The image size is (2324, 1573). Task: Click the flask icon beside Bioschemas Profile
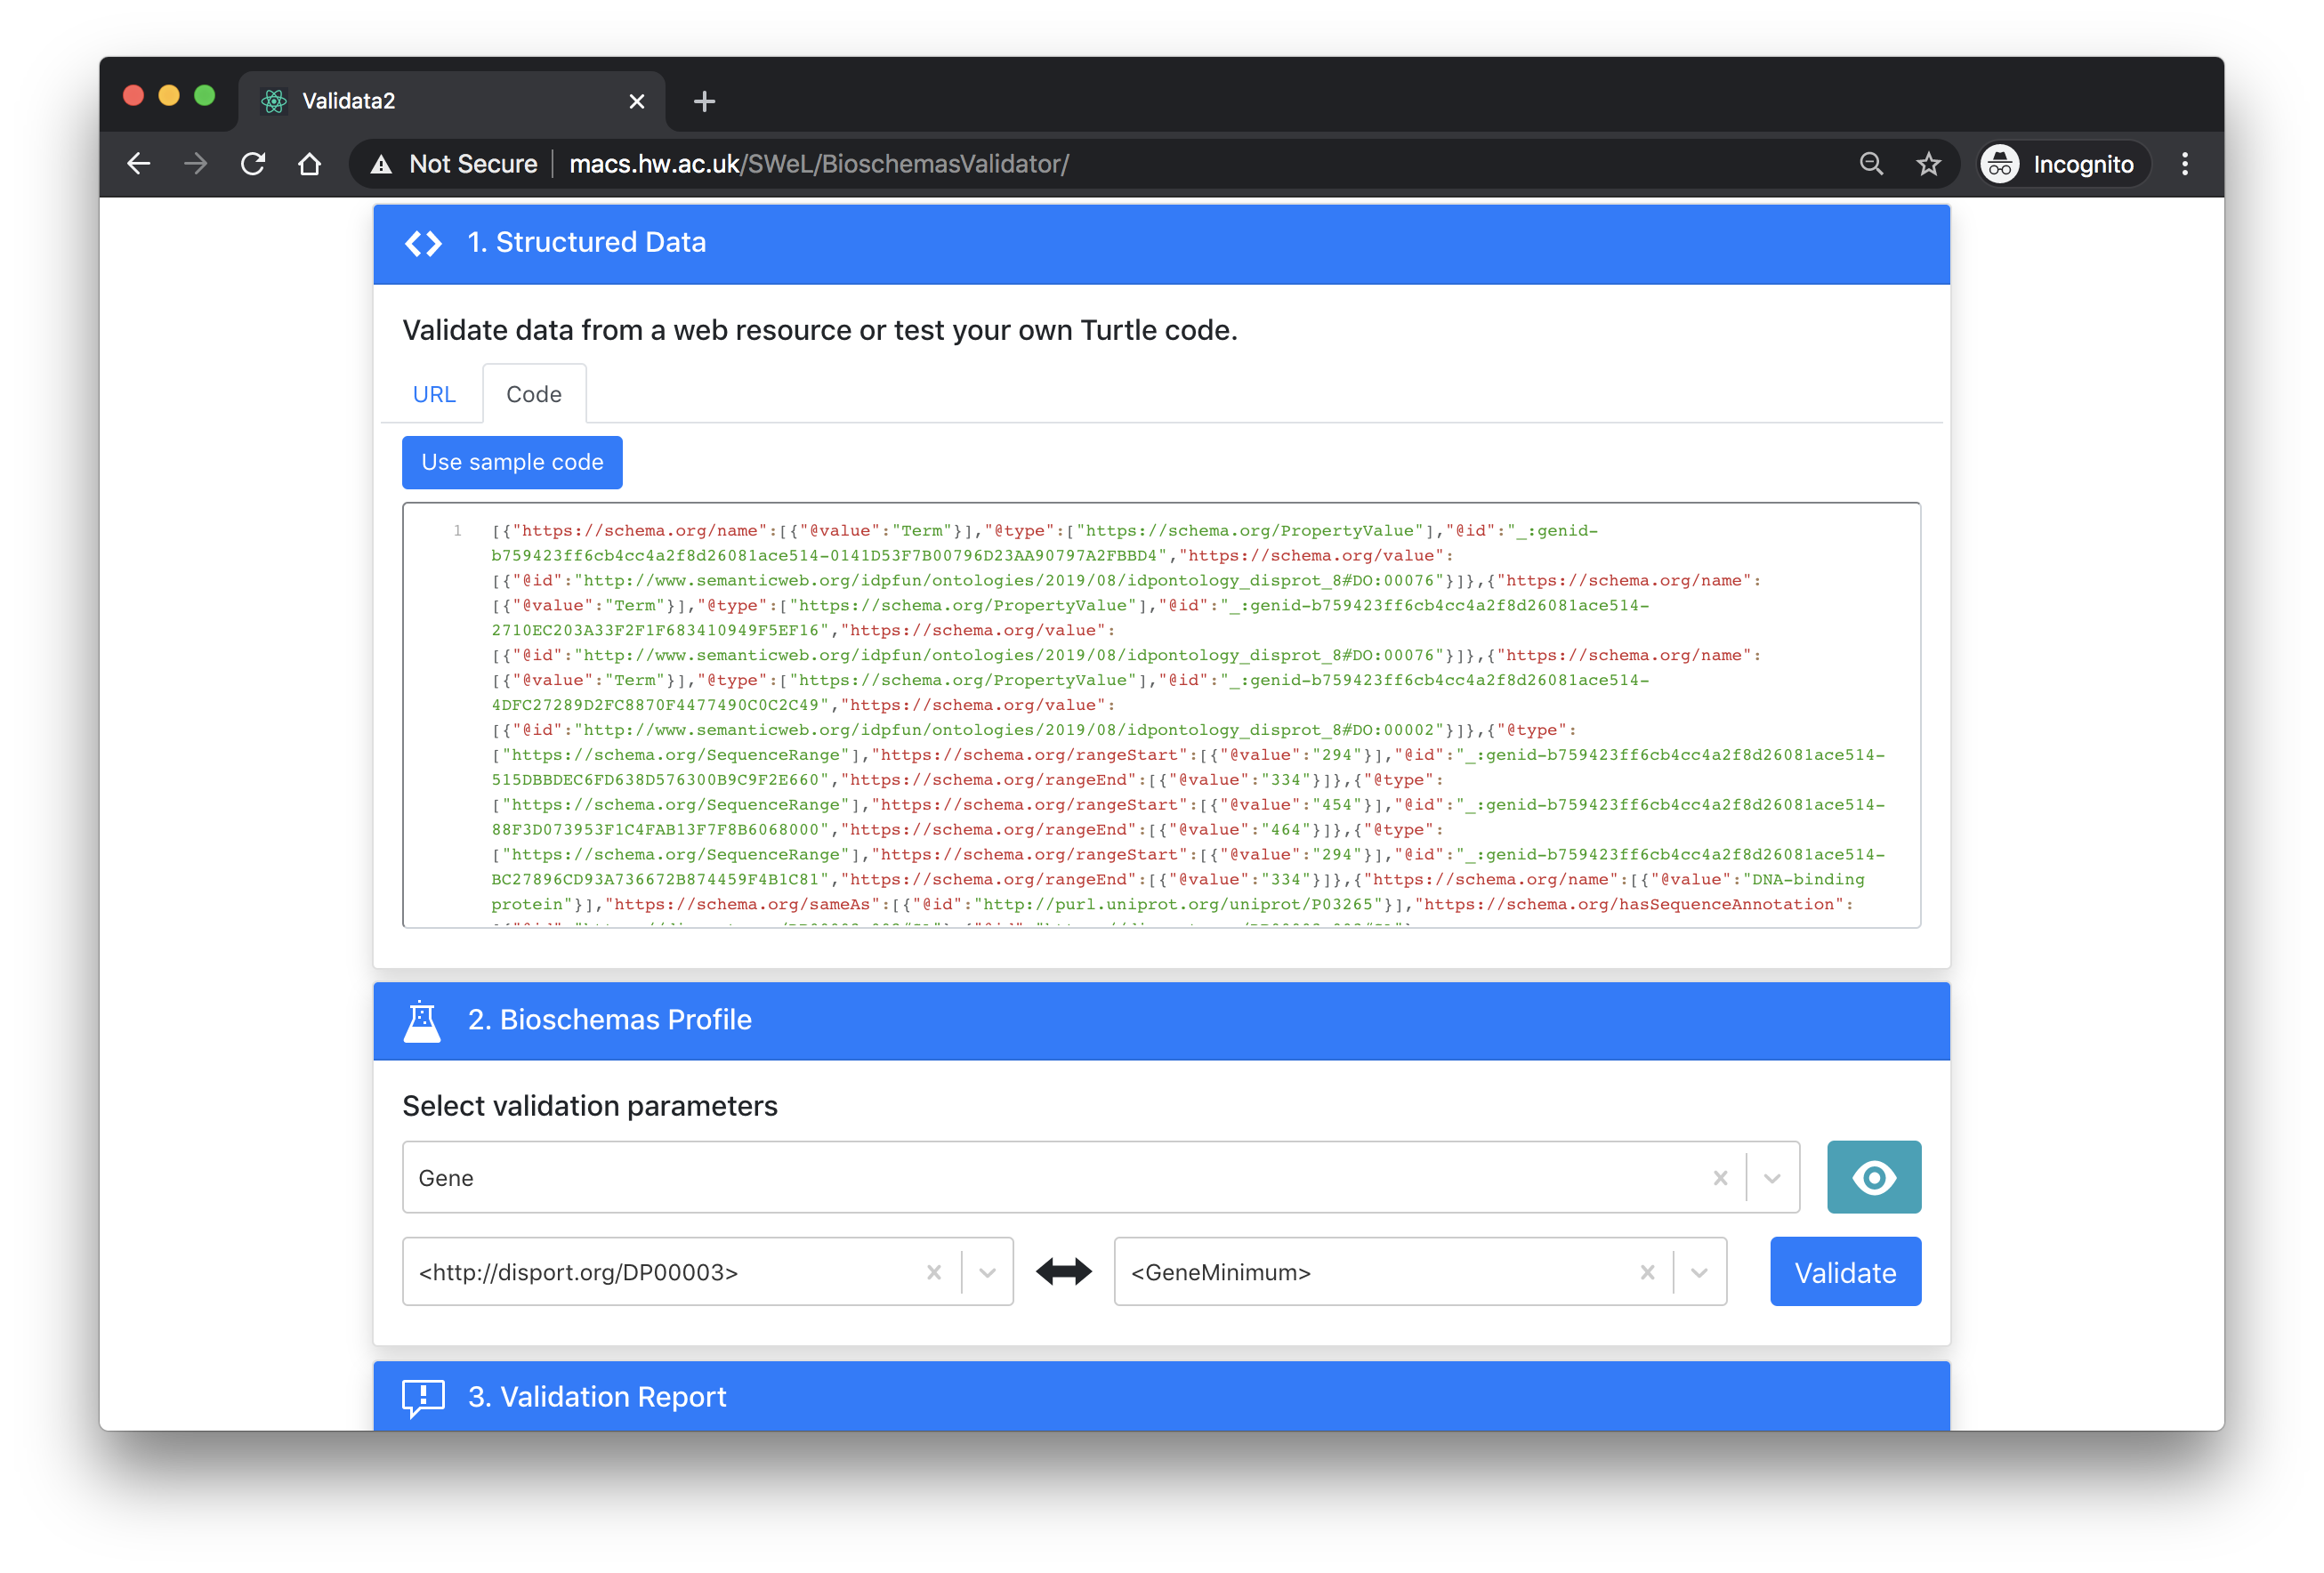(x=422, y=1021)
